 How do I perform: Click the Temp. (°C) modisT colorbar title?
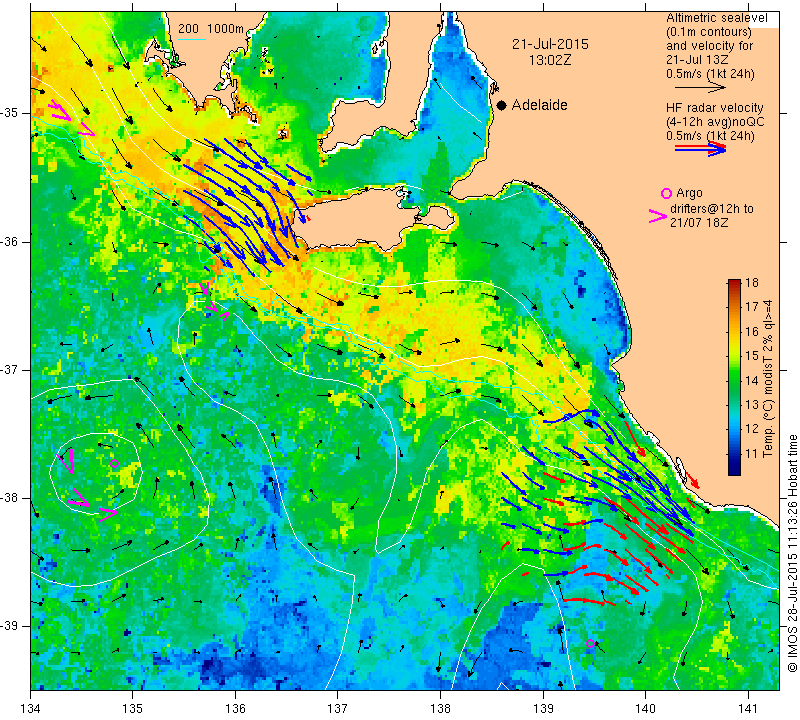767,378
